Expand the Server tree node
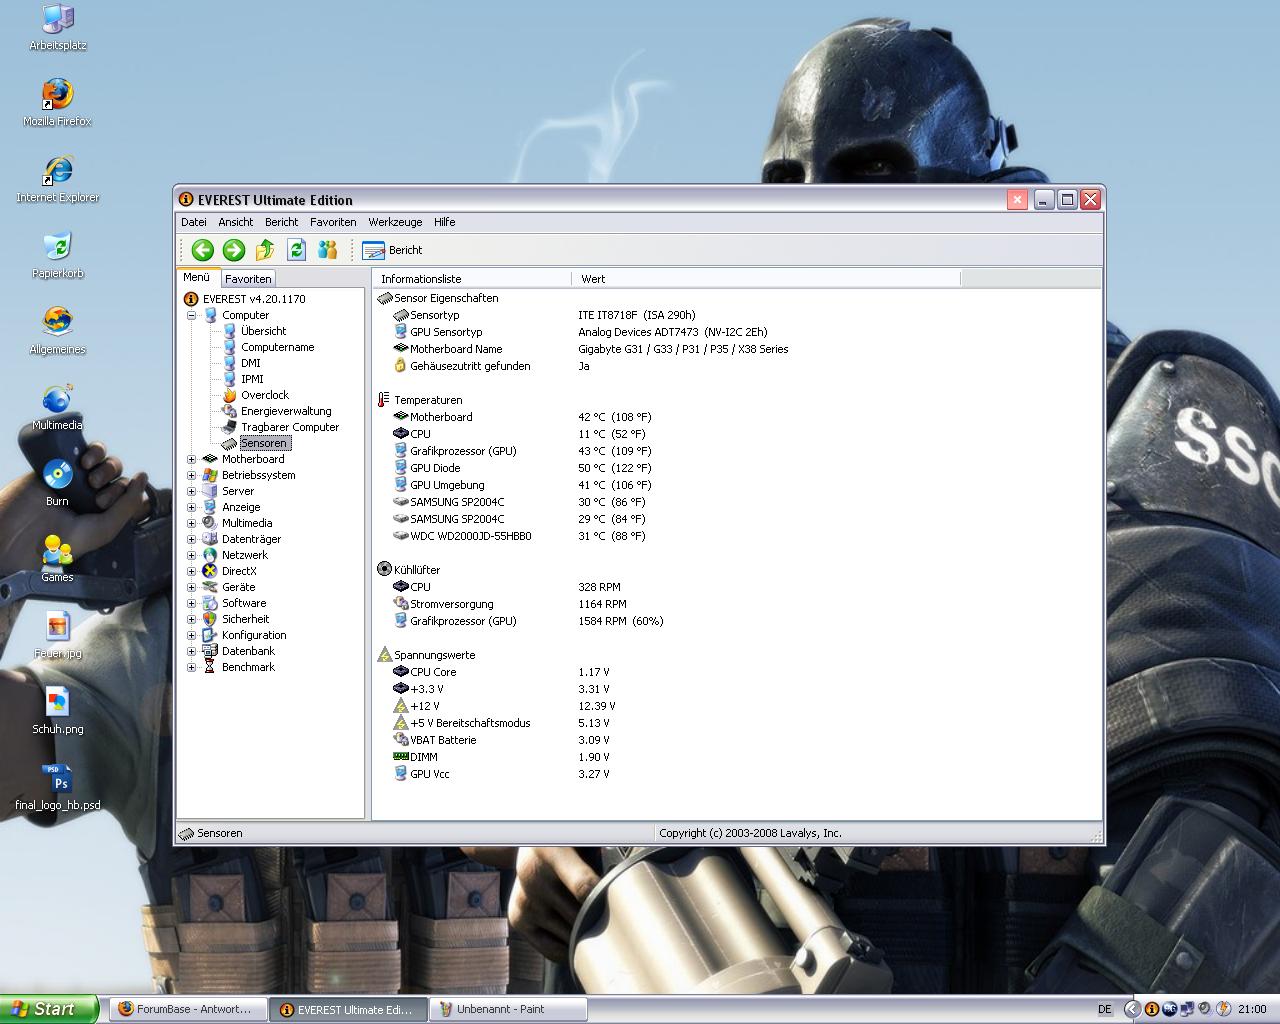 tap(192, 491)
